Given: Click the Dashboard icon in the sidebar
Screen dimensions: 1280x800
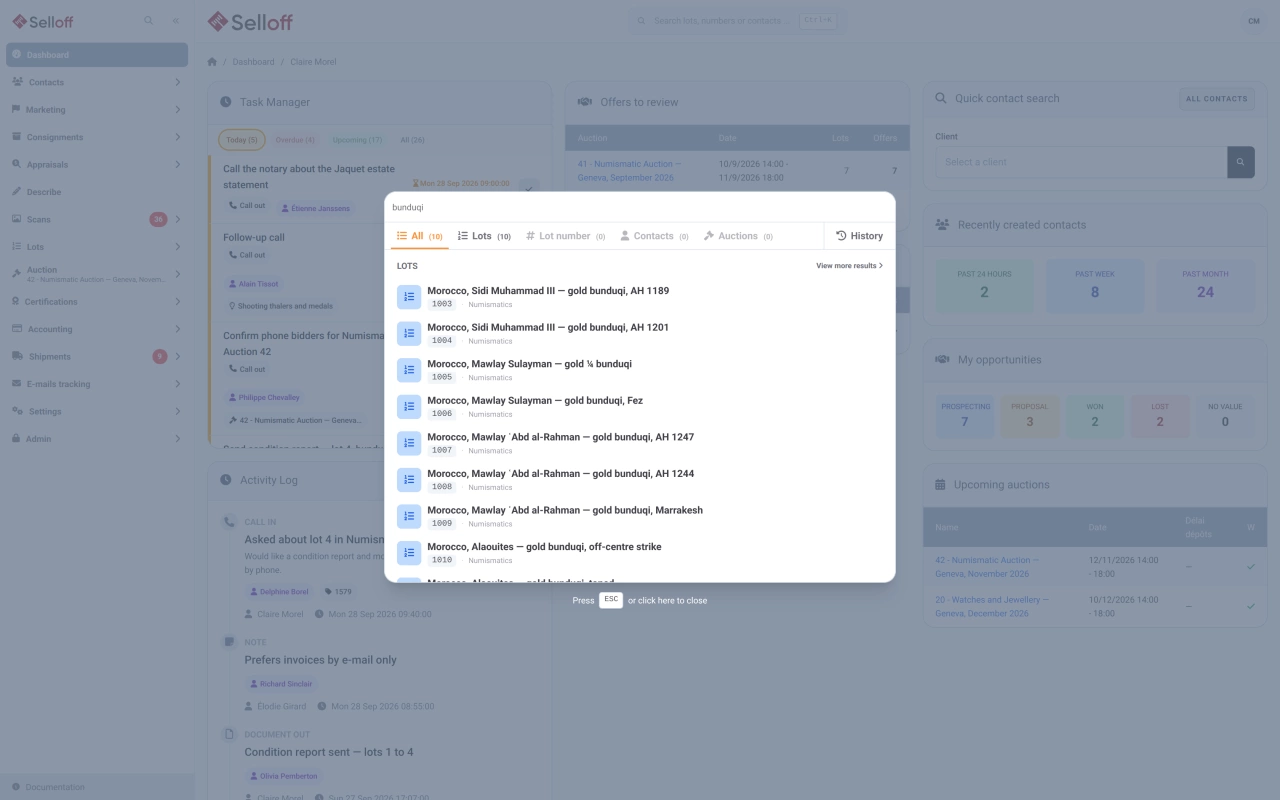Looking at the screenshot, I should 17,55.
